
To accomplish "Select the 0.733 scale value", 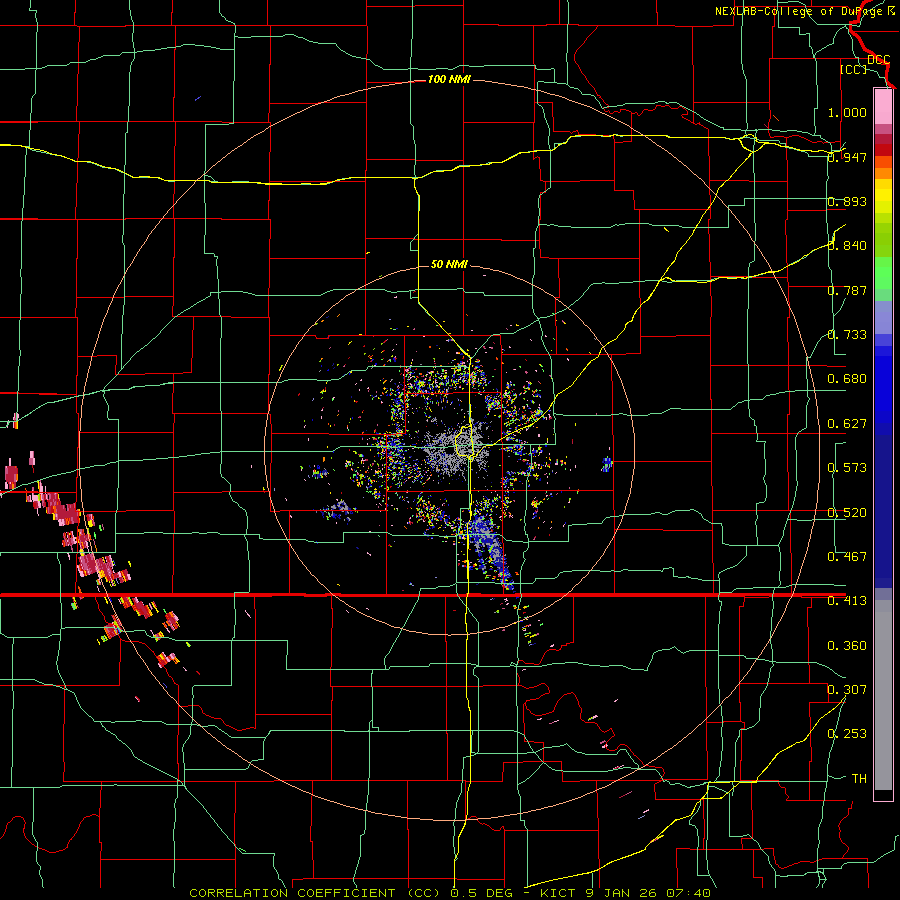I will 847,335.
